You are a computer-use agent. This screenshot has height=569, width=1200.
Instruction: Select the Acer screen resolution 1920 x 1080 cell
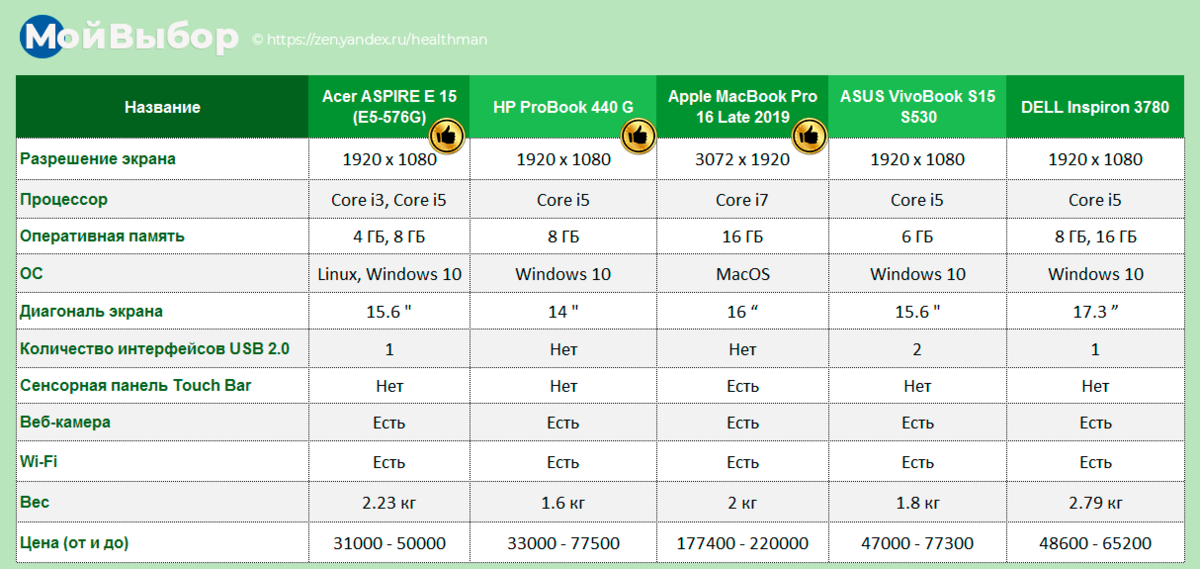point(389,159)
